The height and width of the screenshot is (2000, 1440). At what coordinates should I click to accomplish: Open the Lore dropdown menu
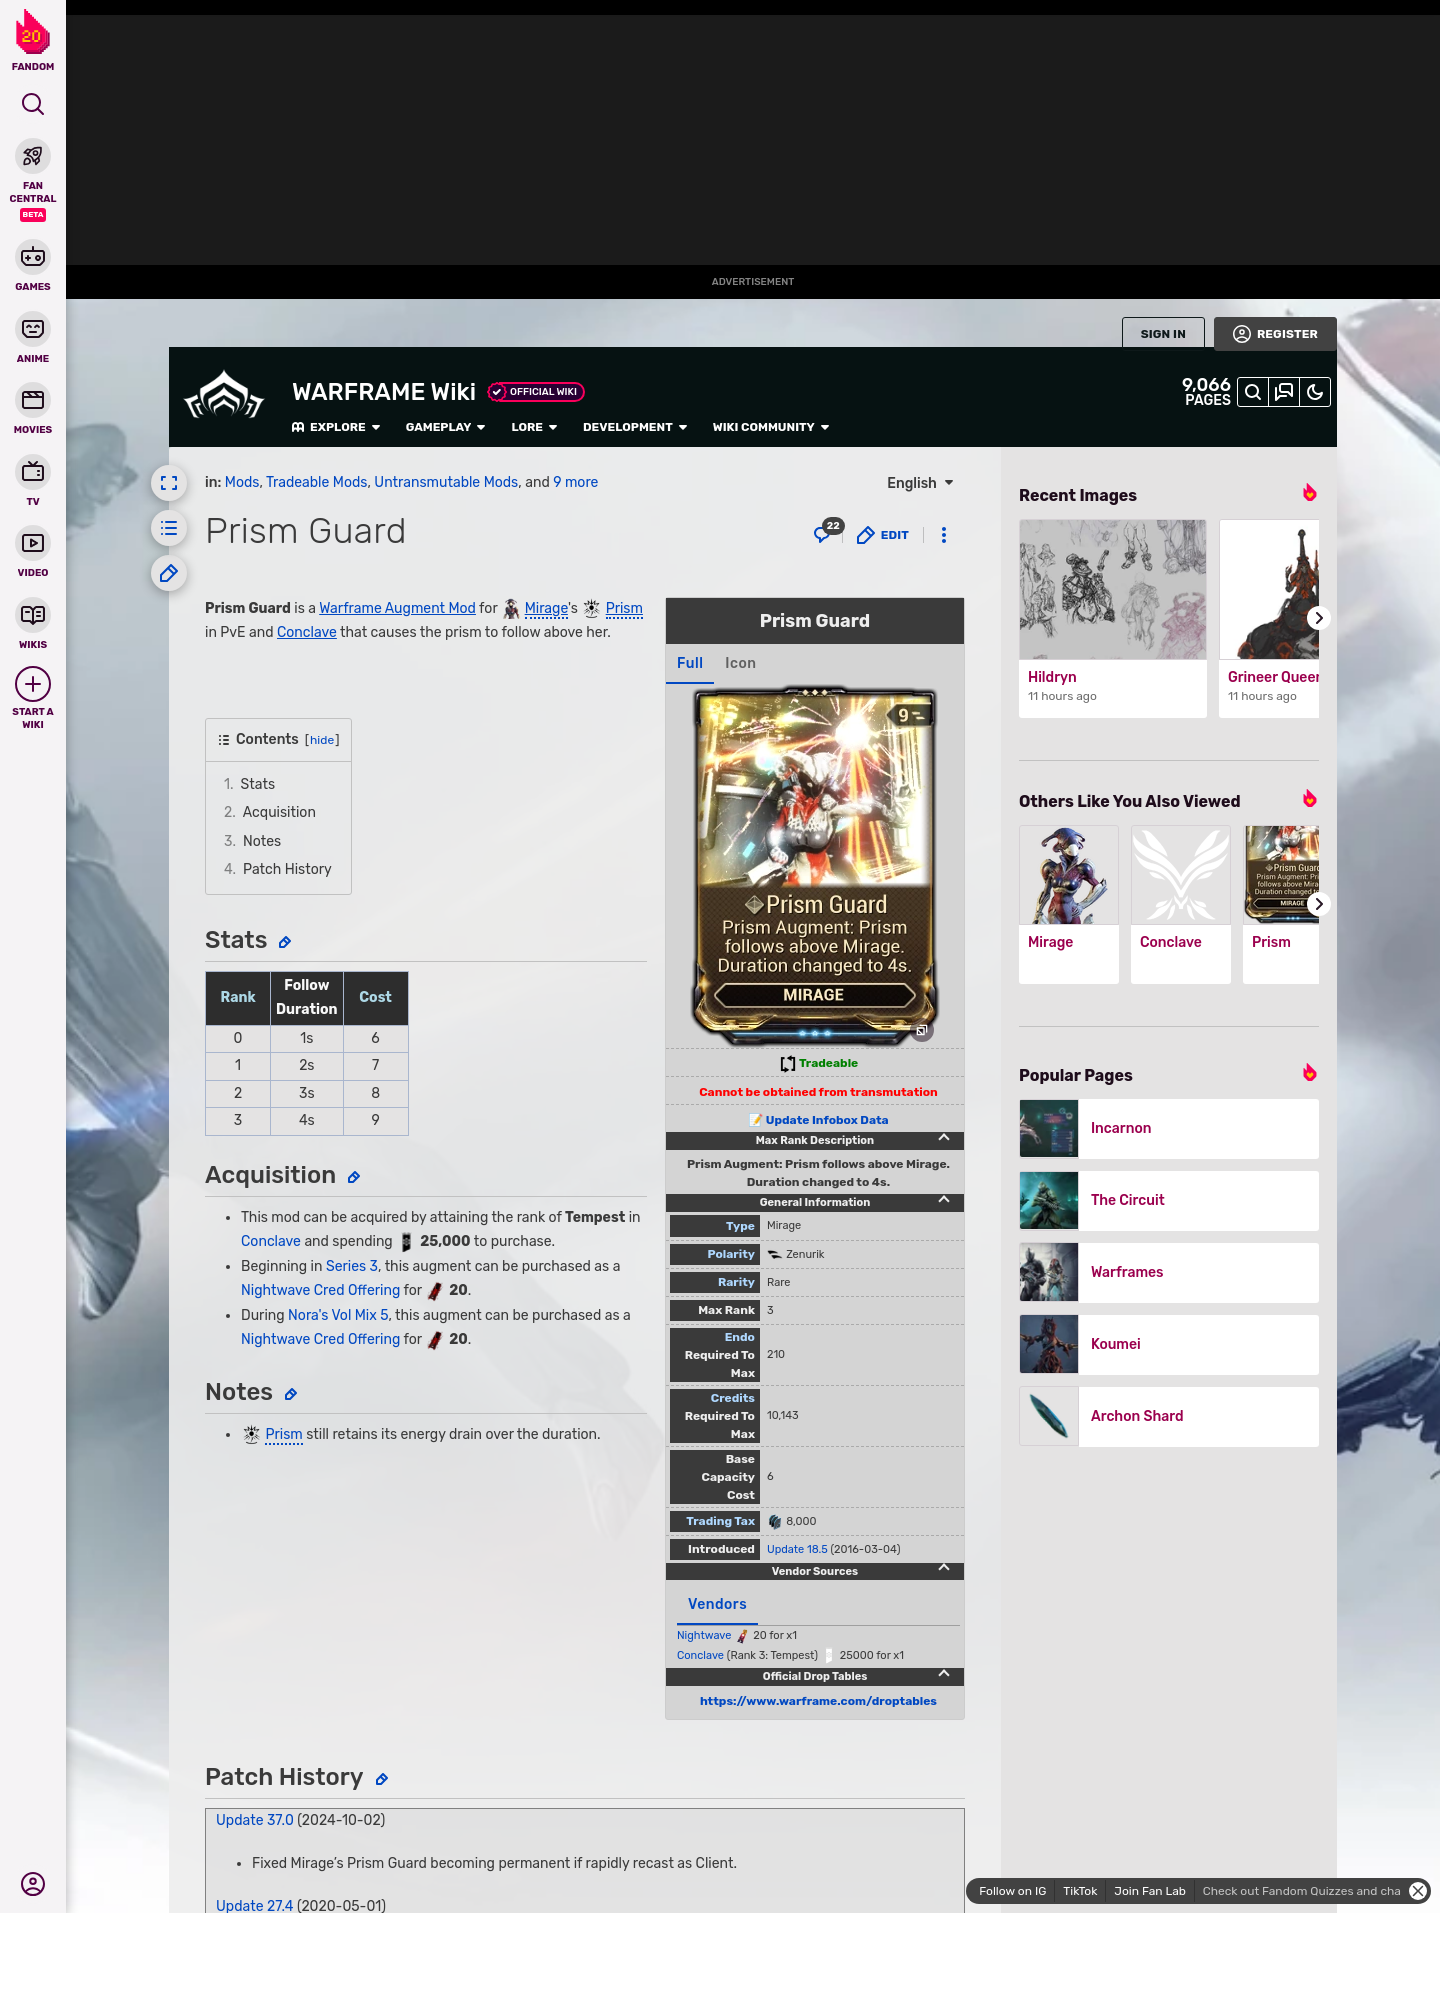(x=534, y=427)
